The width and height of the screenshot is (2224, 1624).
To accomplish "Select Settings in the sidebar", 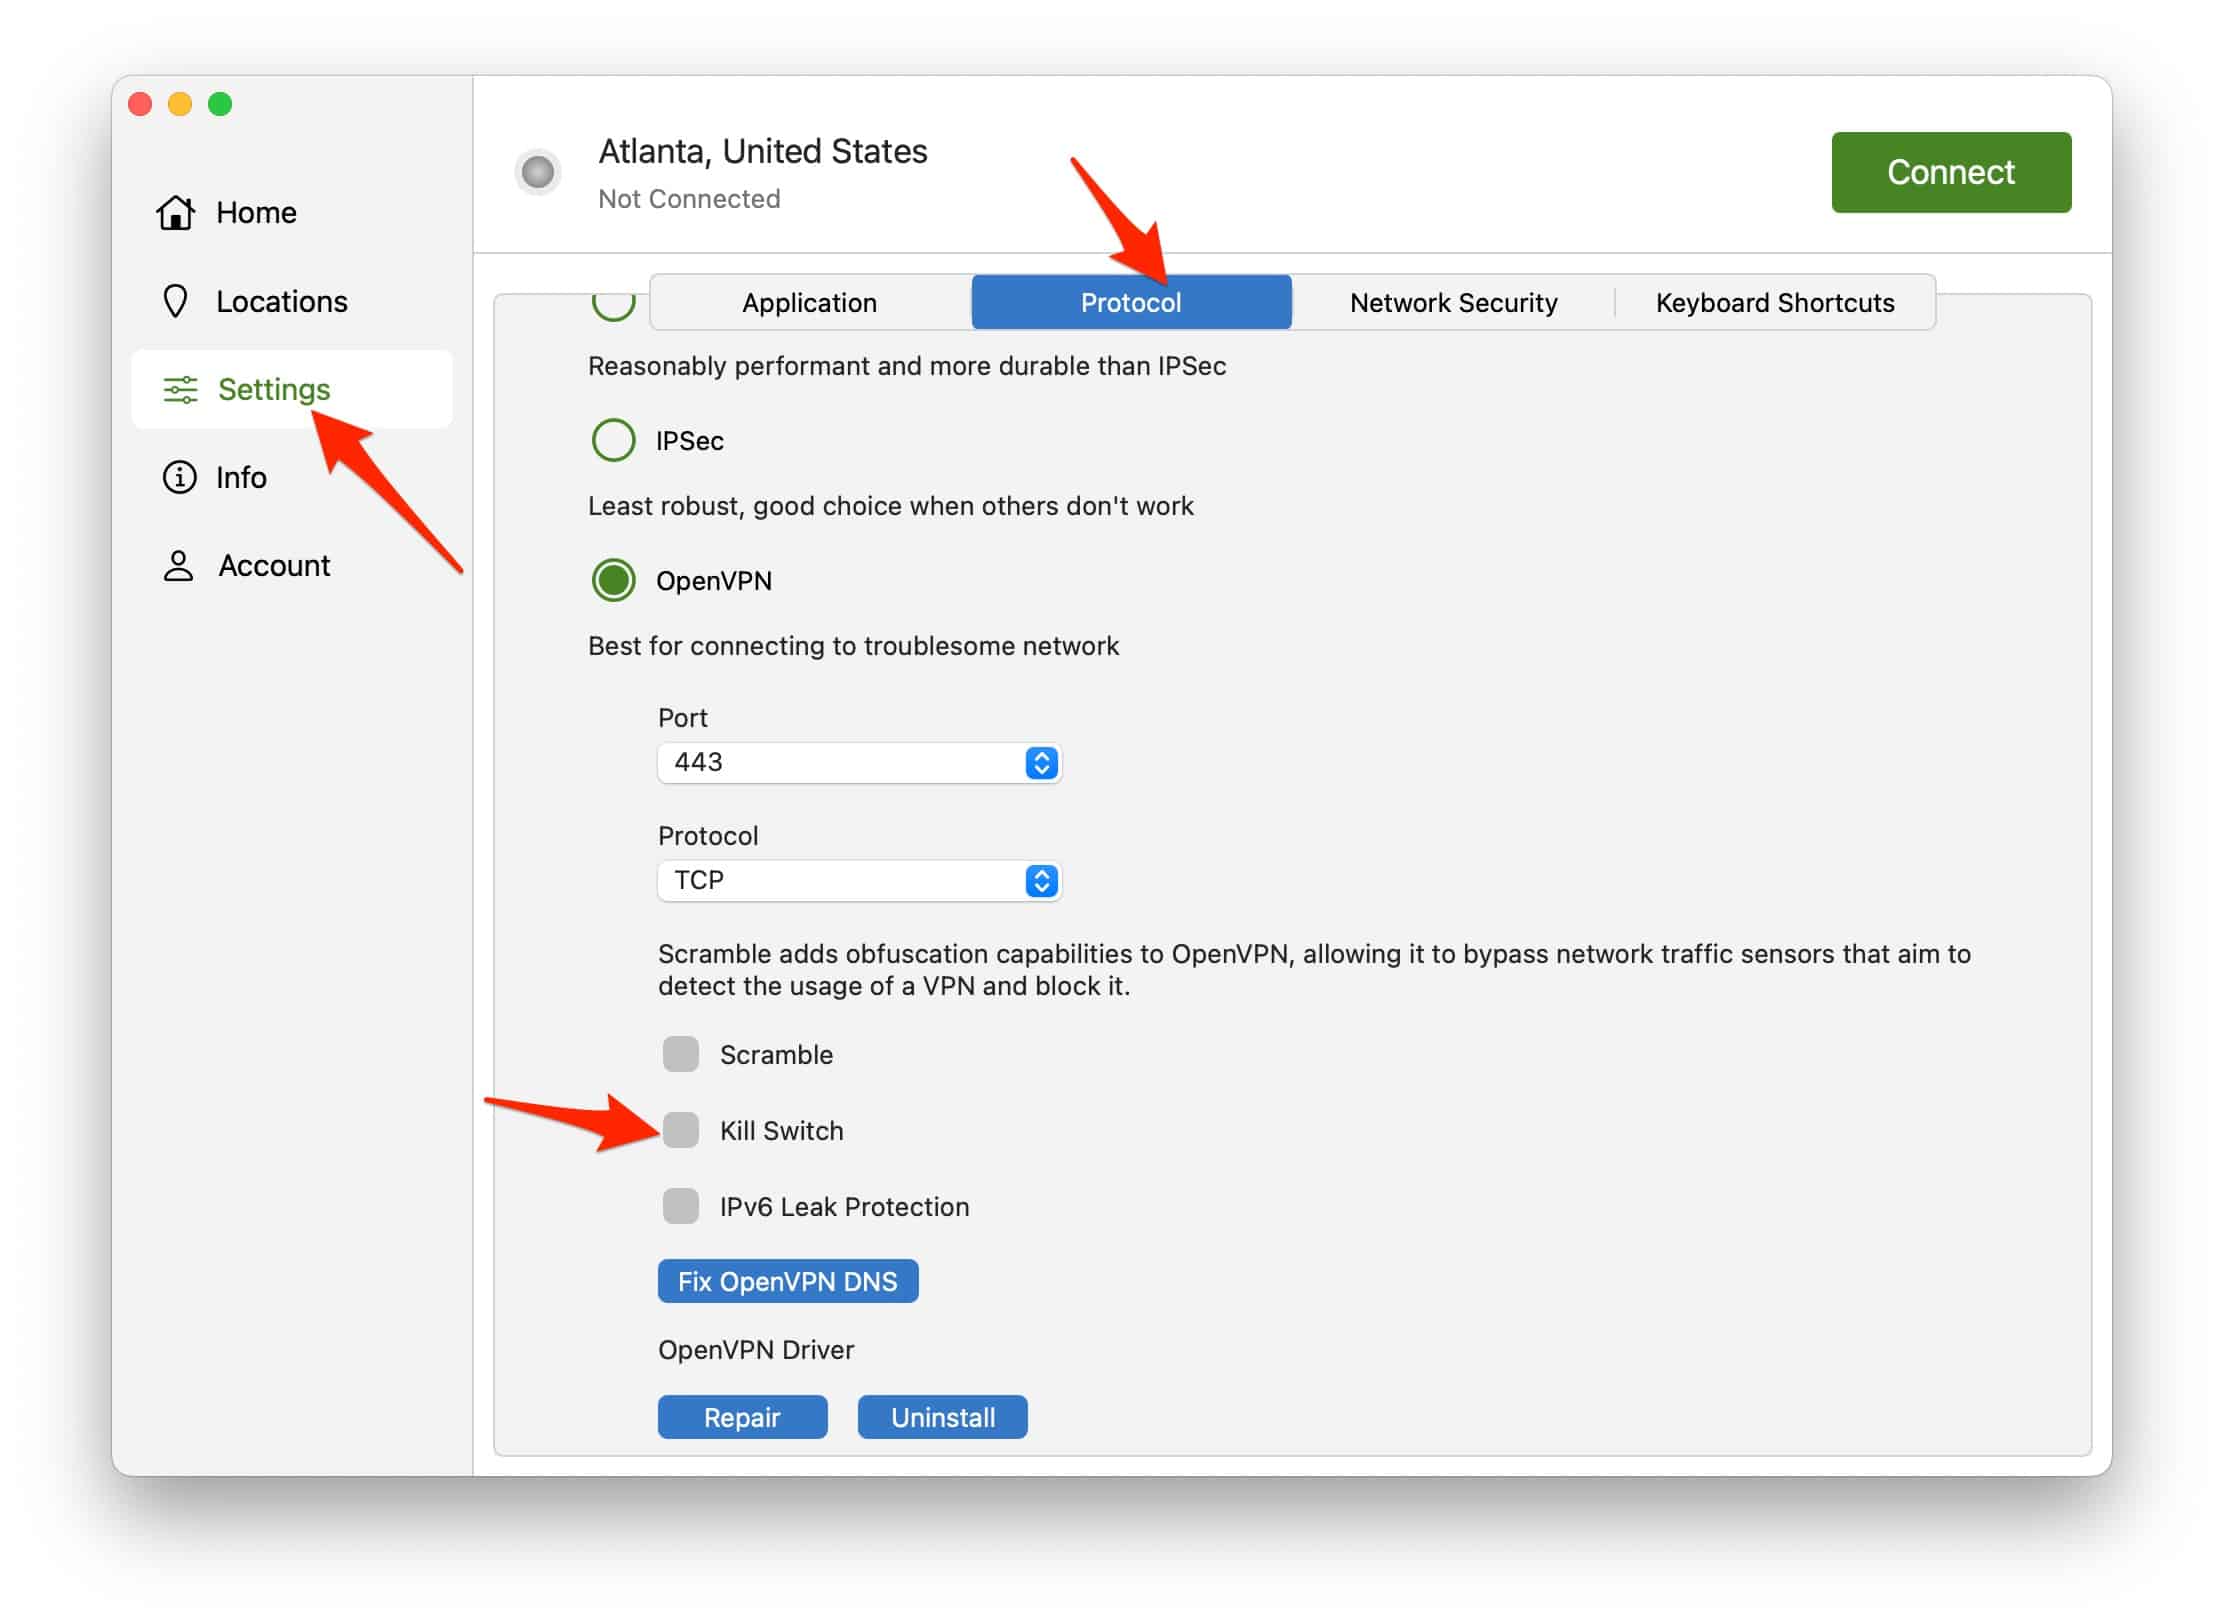I will coord(291,389).
